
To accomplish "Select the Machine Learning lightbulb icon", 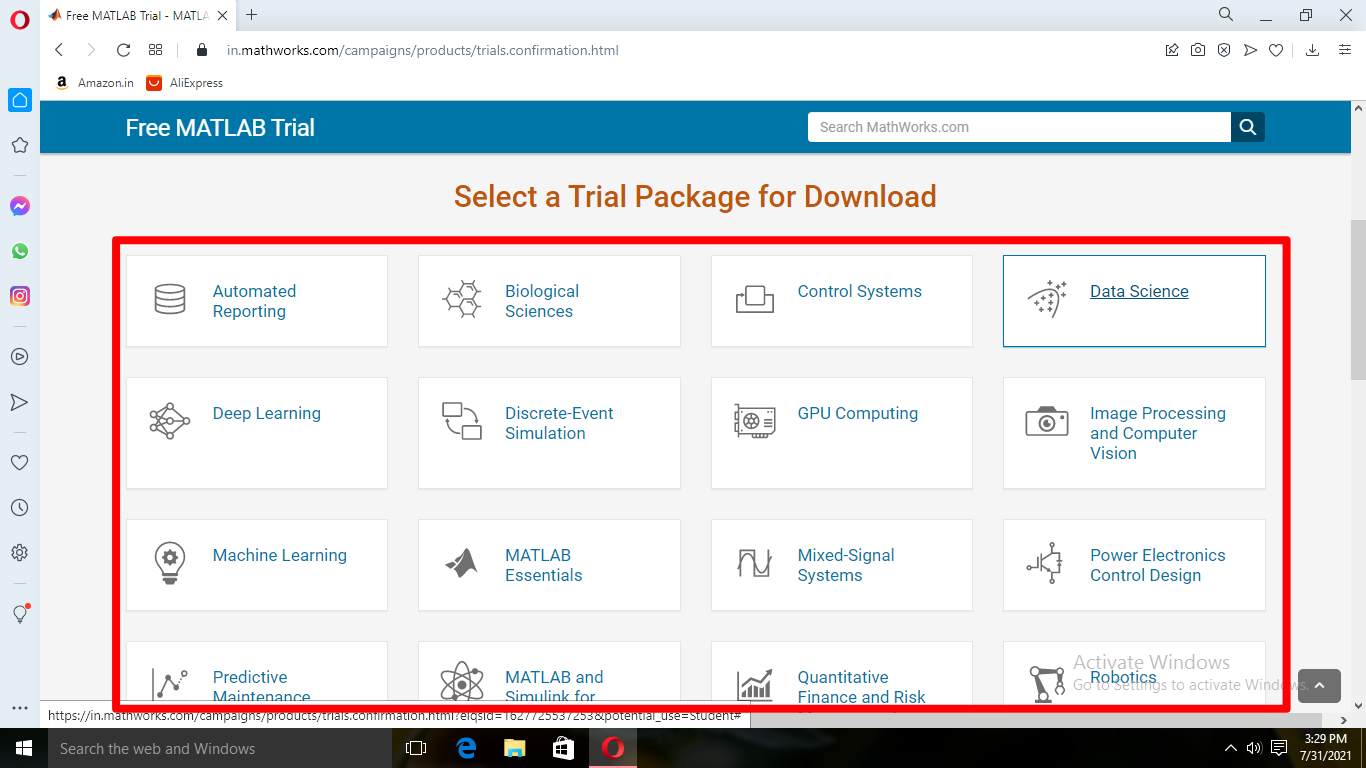I will [x=168, y=563].
